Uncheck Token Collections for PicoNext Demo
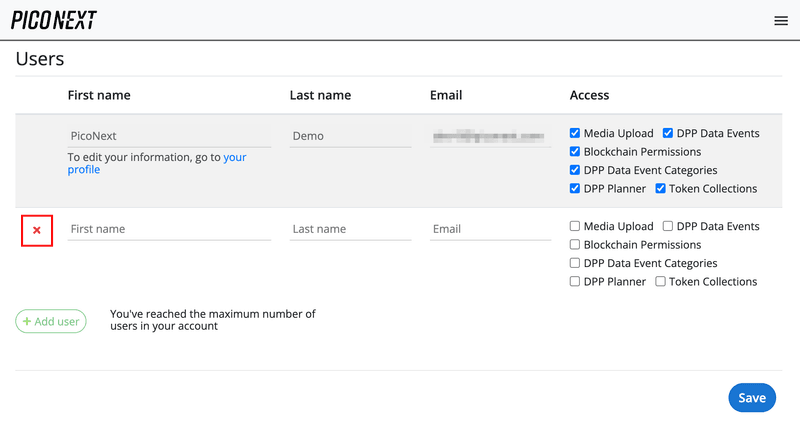 pyautogui.click(x=661, y=188)
